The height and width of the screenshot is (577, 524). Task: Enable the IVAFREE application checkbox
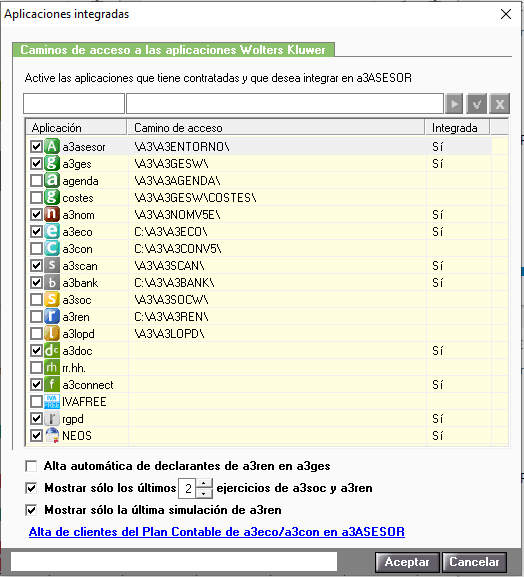[36, 401]
